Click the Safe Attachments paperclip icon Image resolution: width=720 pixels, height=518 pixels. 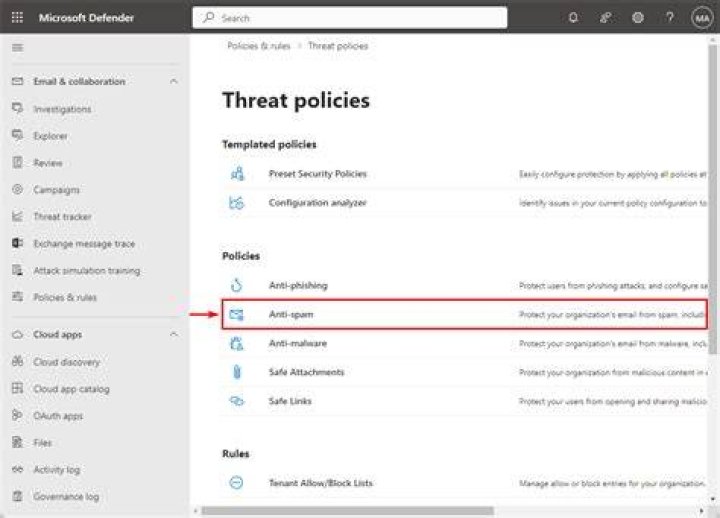coord(236,372)
